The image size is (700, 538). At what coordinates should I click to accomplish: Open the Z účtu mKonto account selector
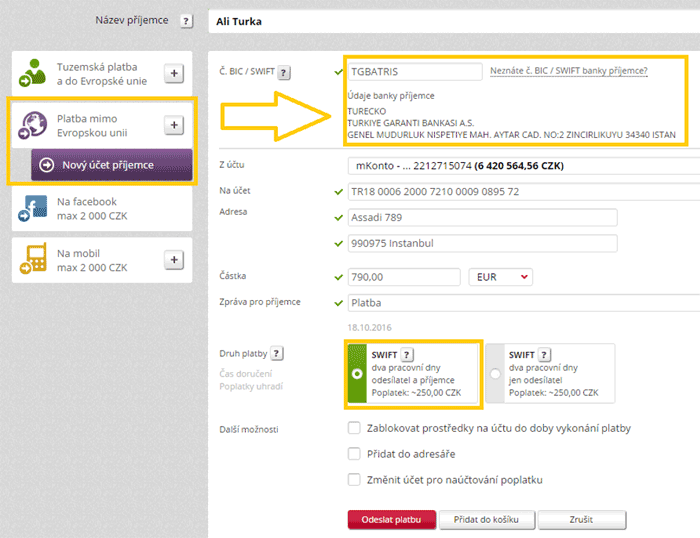coord(524,166)
